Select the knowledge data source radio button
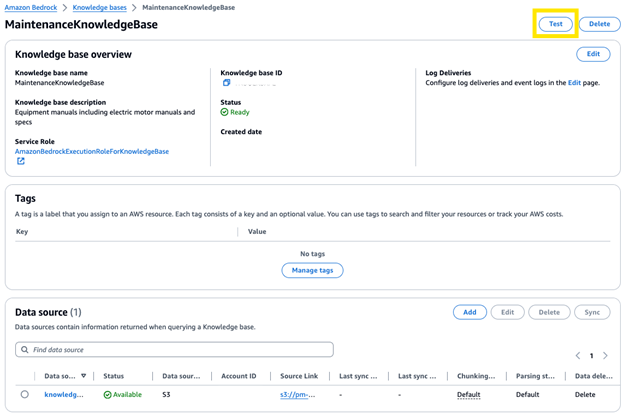The image size is (624, 416). [25, 395]
